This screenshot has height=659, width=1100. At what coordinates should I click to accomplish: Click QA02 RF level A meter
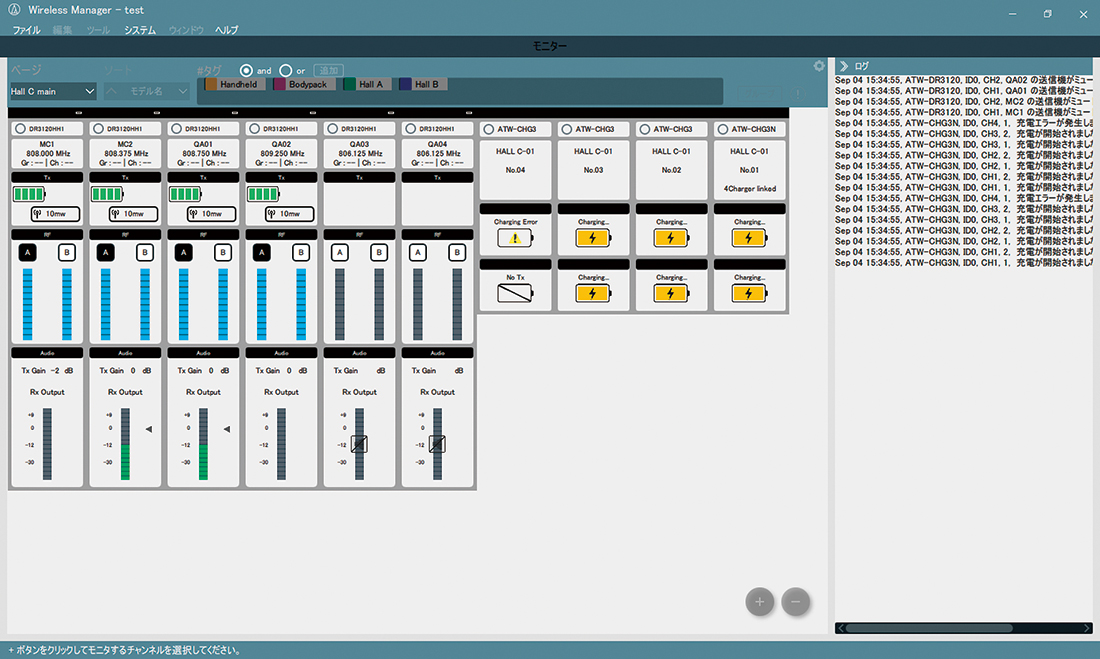coord(262,305)
